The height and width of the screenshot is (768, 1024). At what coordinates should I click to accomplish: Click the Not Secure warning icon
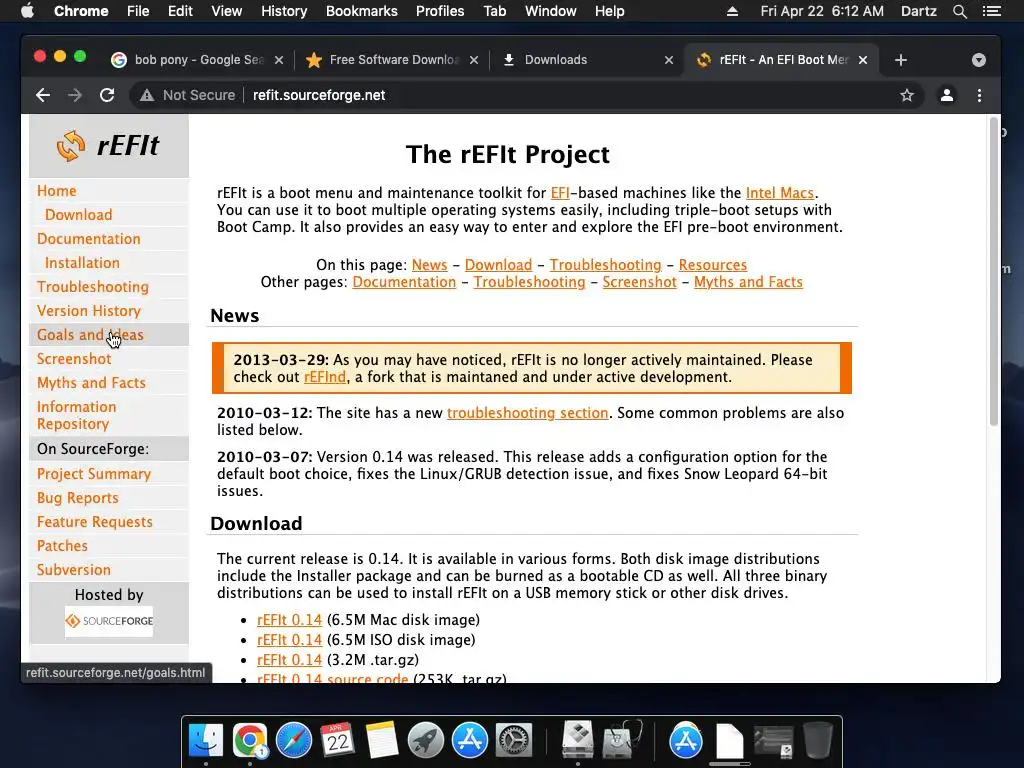tap(147, 95)
